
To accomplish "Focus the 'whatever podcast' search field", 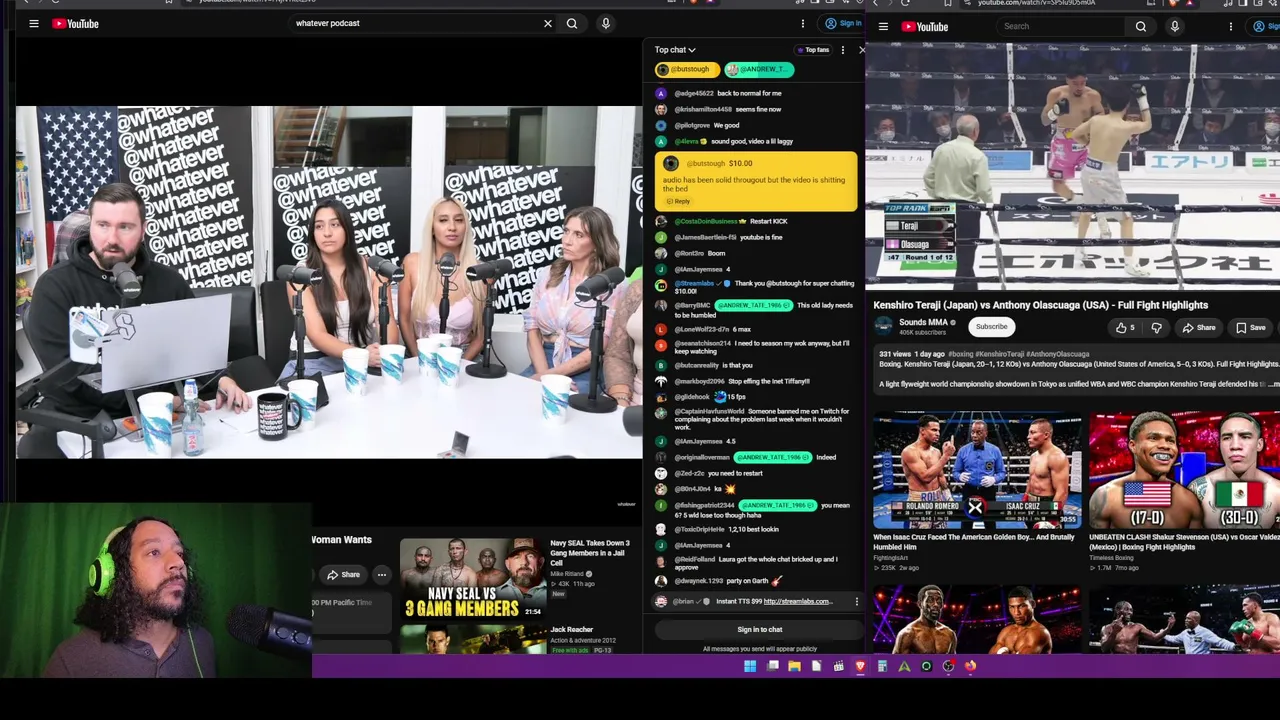I will [413, 23].
